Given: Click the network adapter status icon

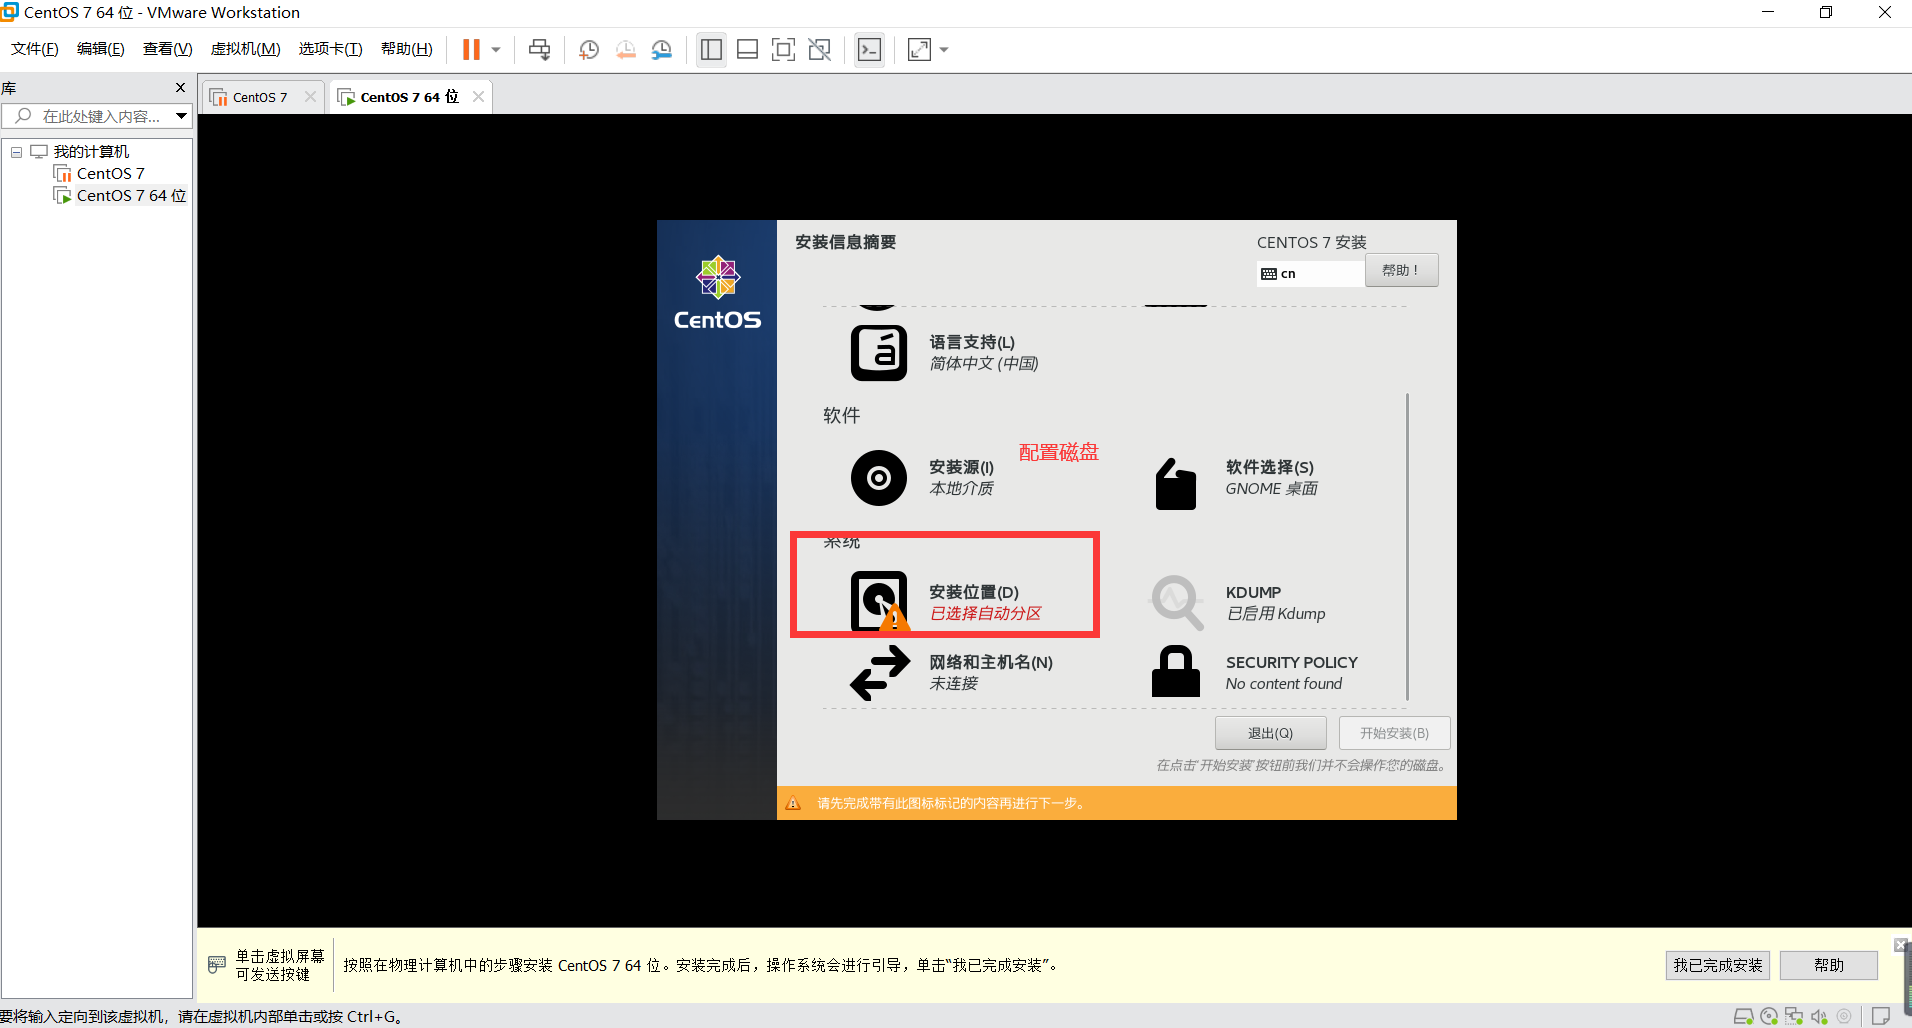Looking at the screenshot, I should click(1794, 1016).
